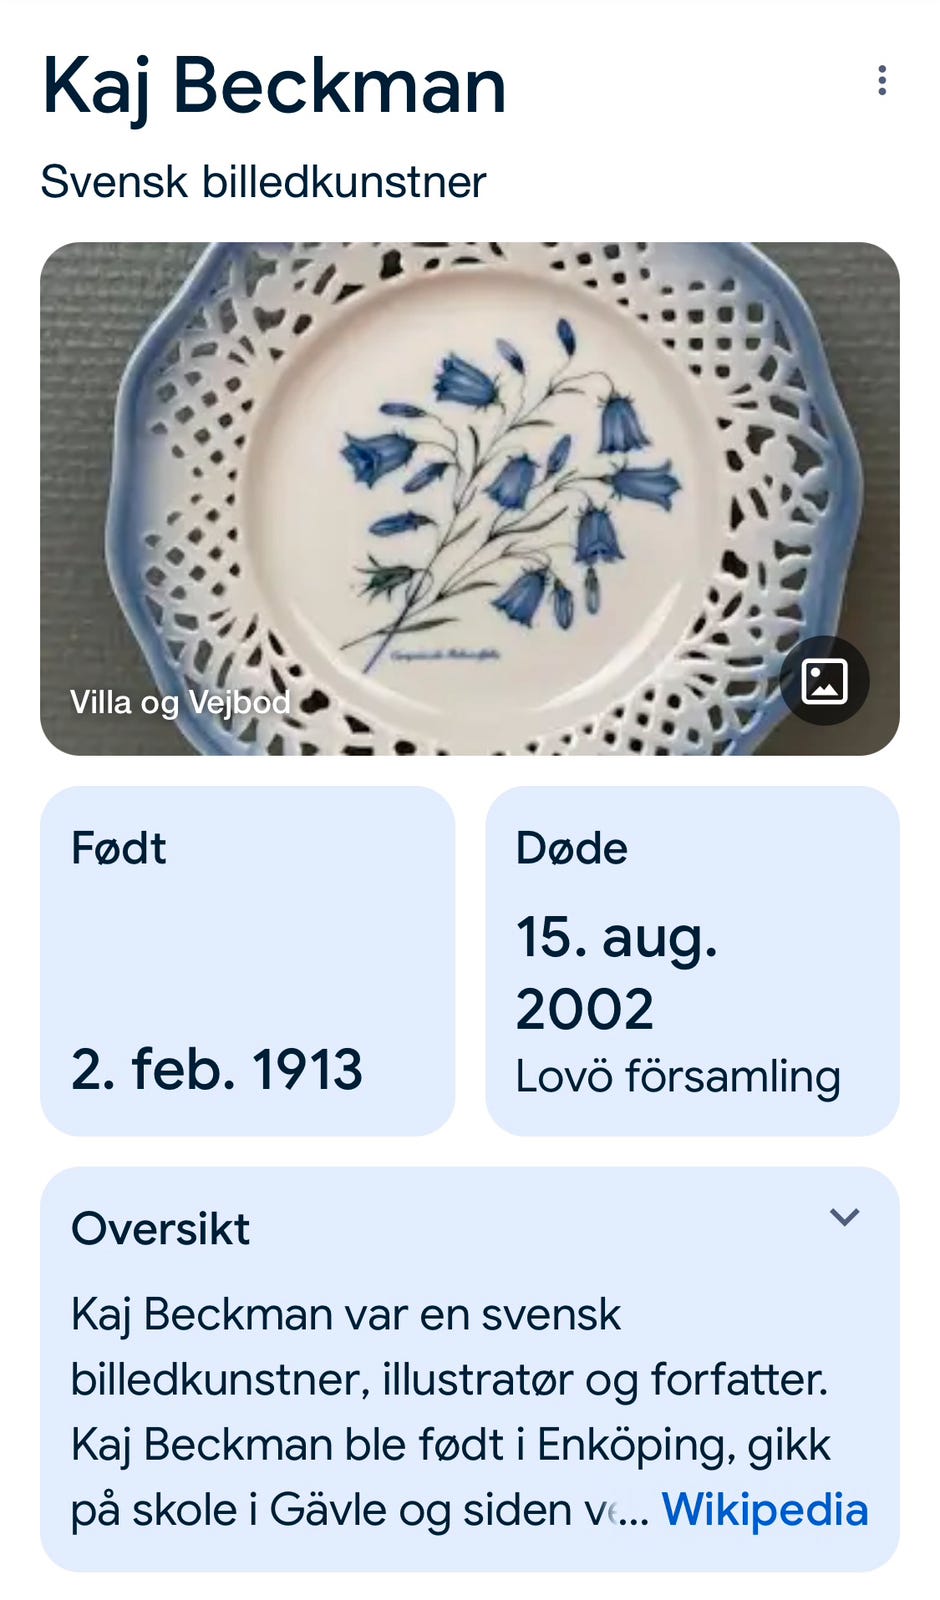
Task: Tap the image gallery icon on photo
Action: click(824, 681)
